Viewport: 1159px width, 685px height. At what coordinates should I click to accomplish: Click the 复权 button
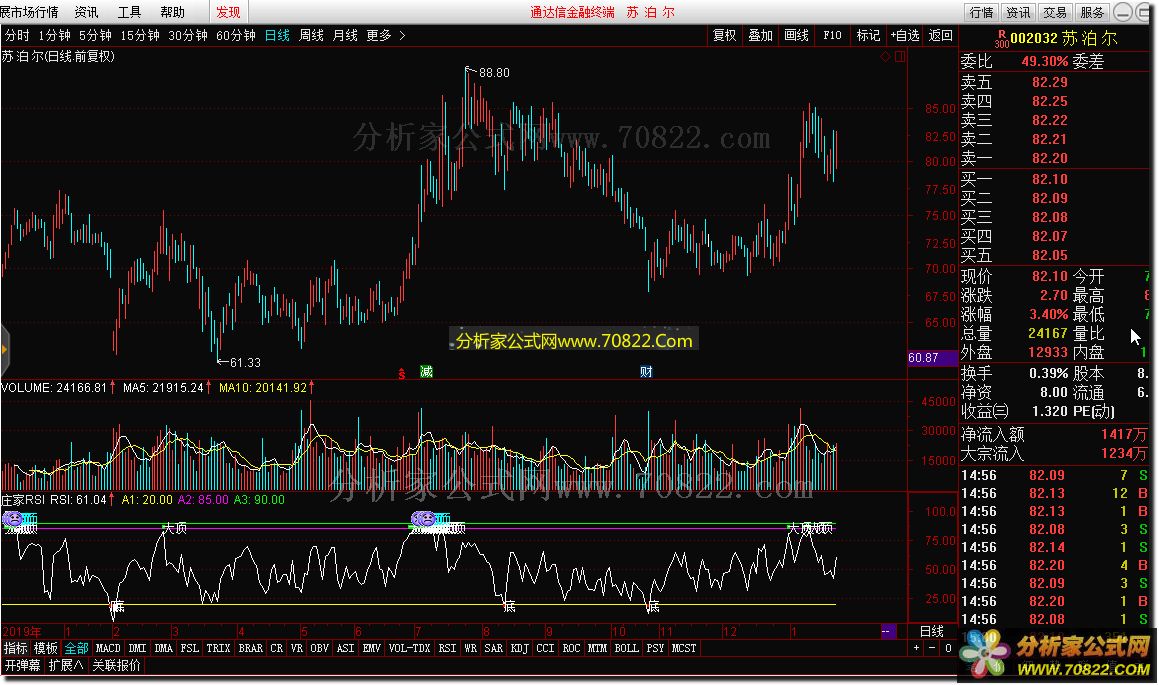click(724, 35)
